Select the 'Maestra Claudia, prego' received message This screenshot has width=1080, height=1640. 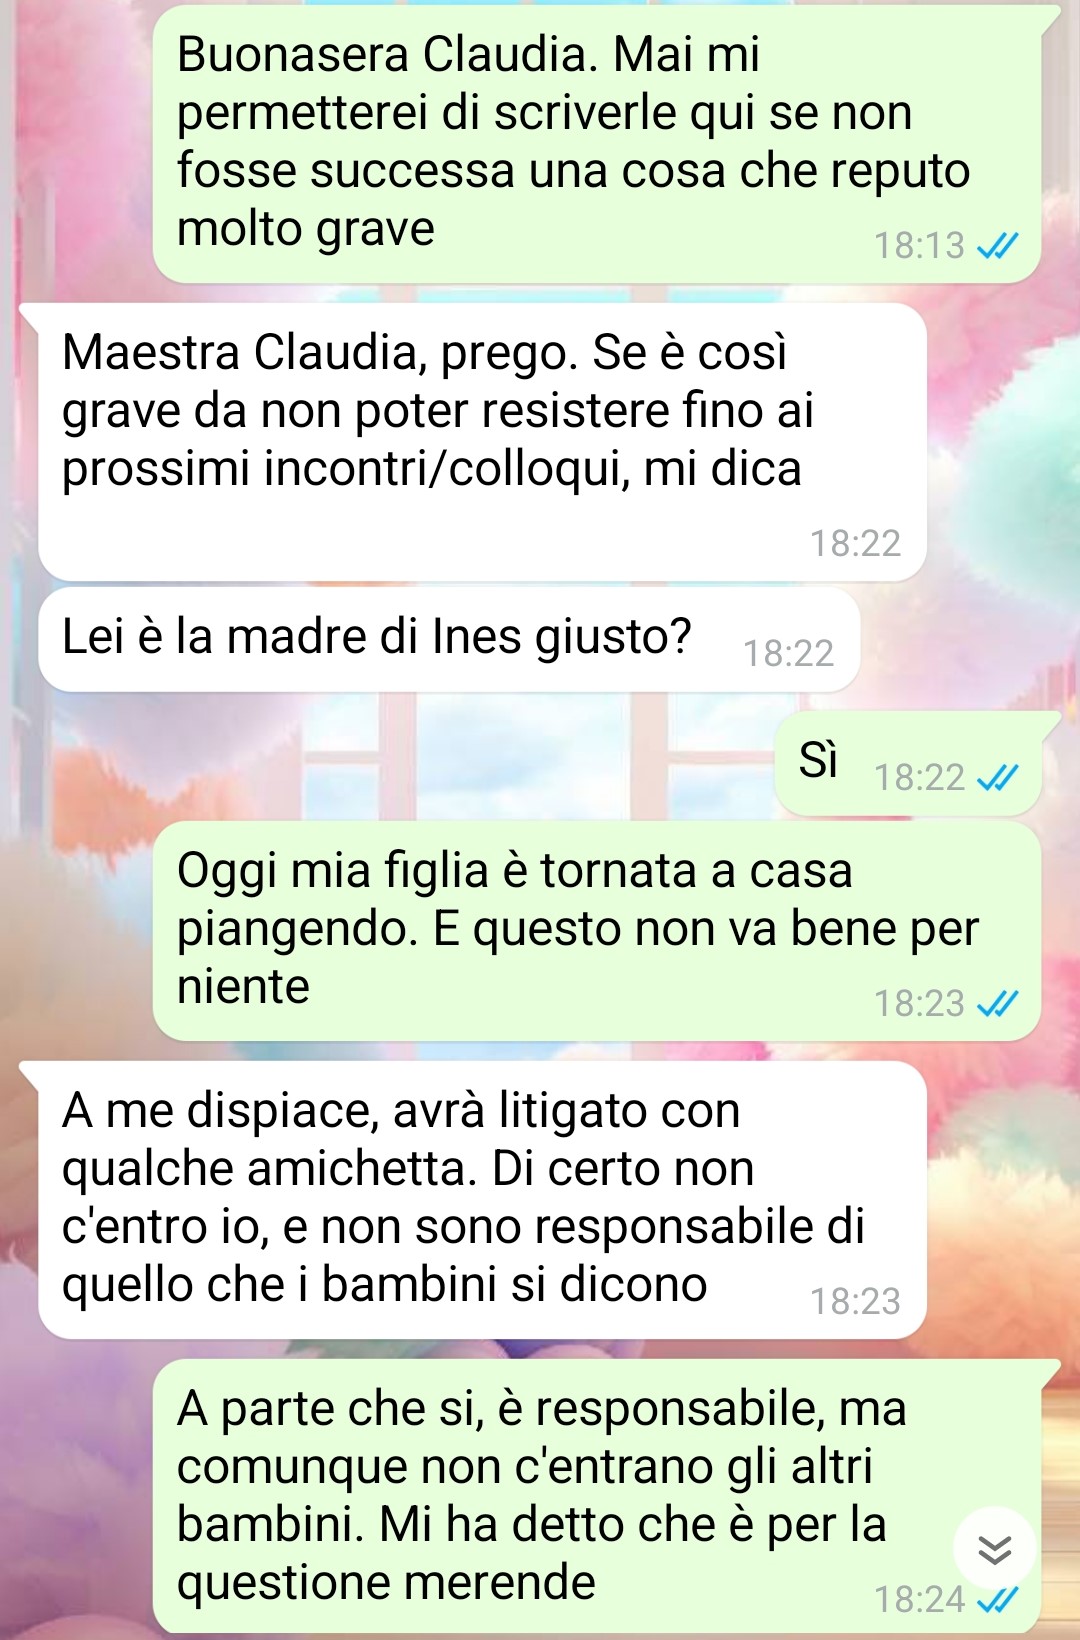pyautogui.click(x=482, y=442)
